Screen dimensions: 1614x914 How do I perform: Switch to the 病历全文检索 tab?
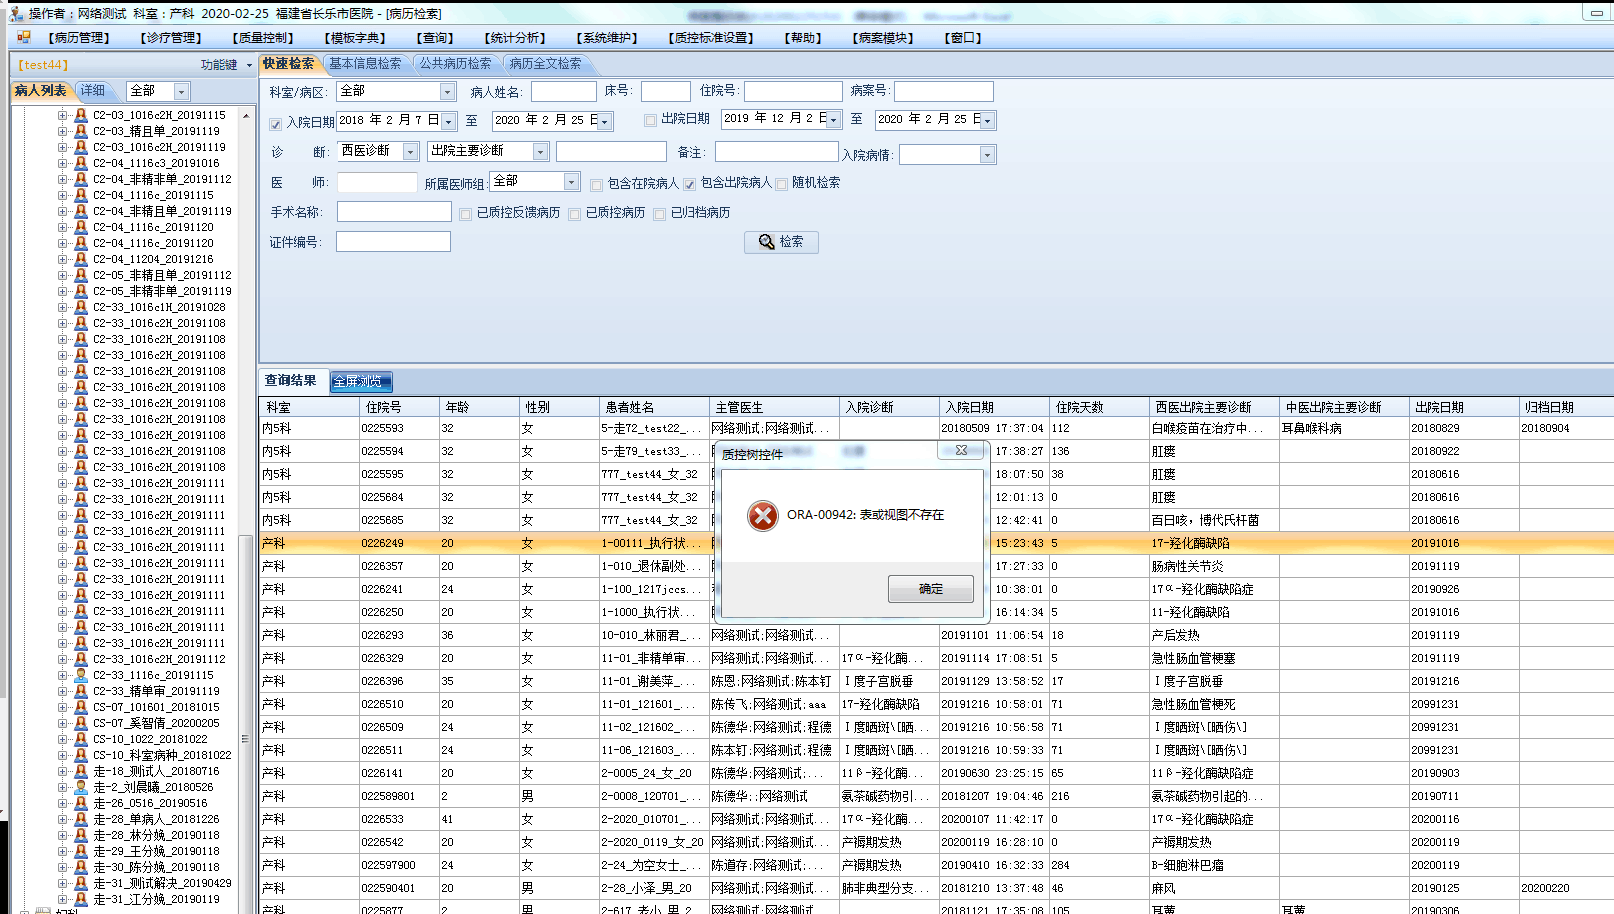(545, 63)
